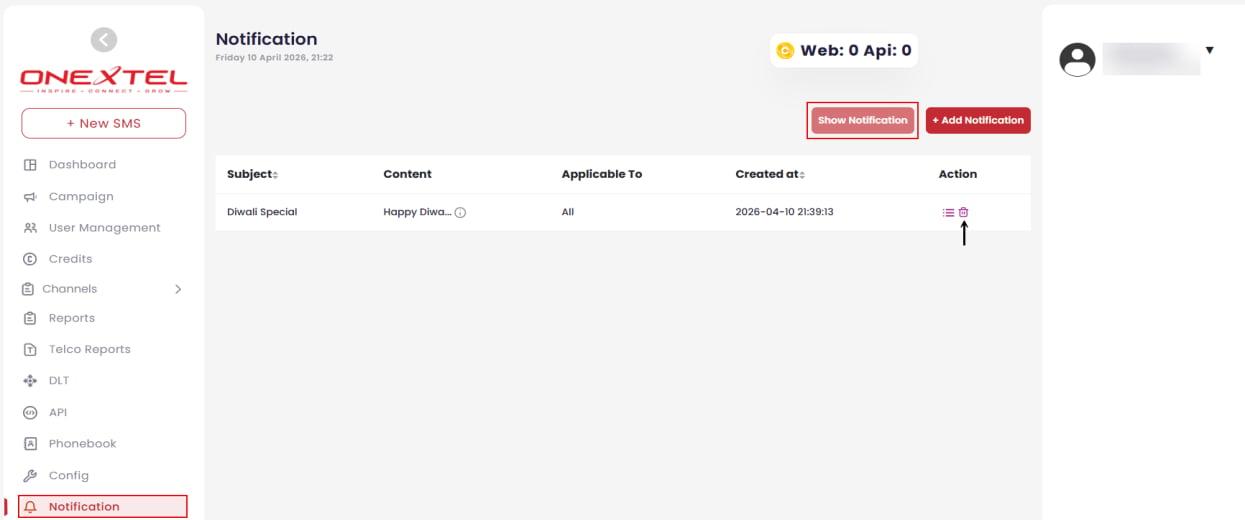Click the Dashboard grid icon
This screenshot has width=1245, height=520.
(x=30, y=165)
